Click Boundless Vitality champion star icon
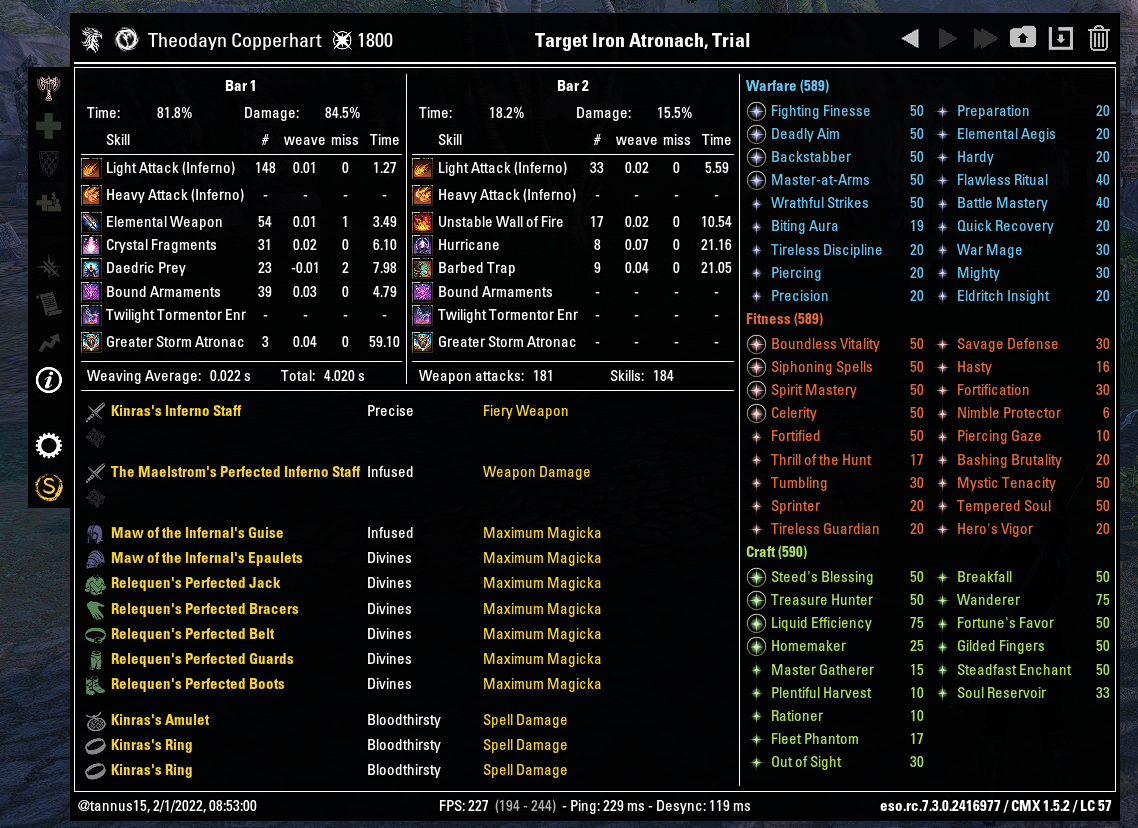1138x828 pixels. (756, 344)
